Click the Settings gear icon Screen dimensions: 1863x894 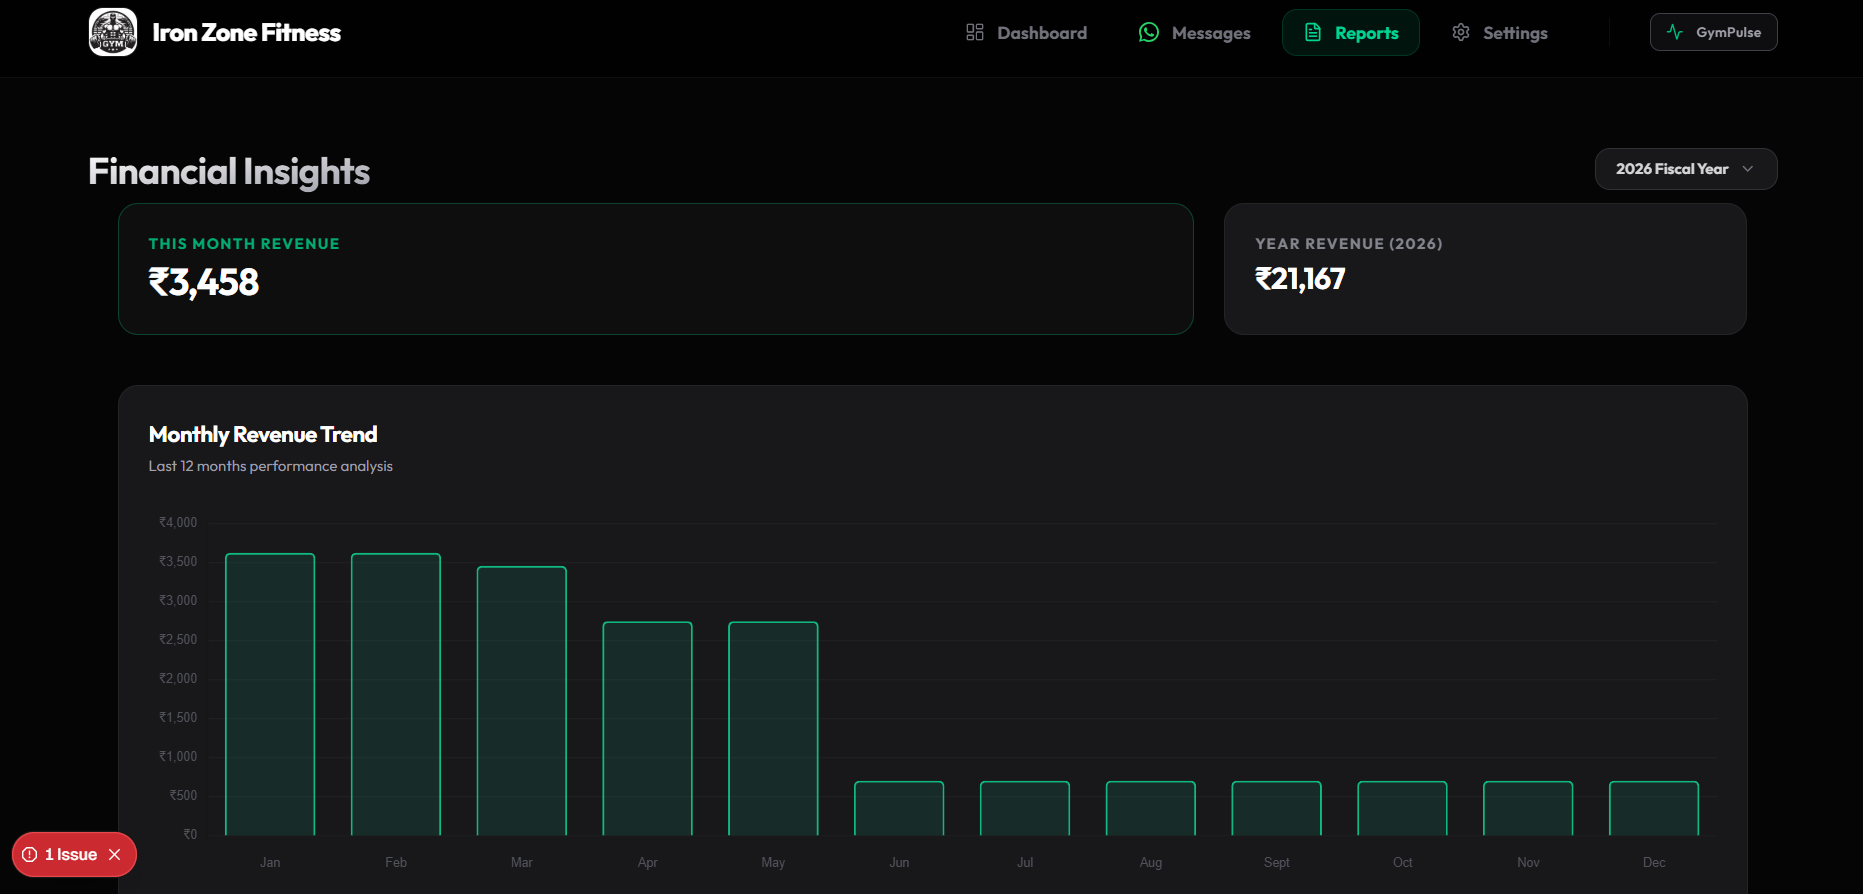(x=1461, y=33)
